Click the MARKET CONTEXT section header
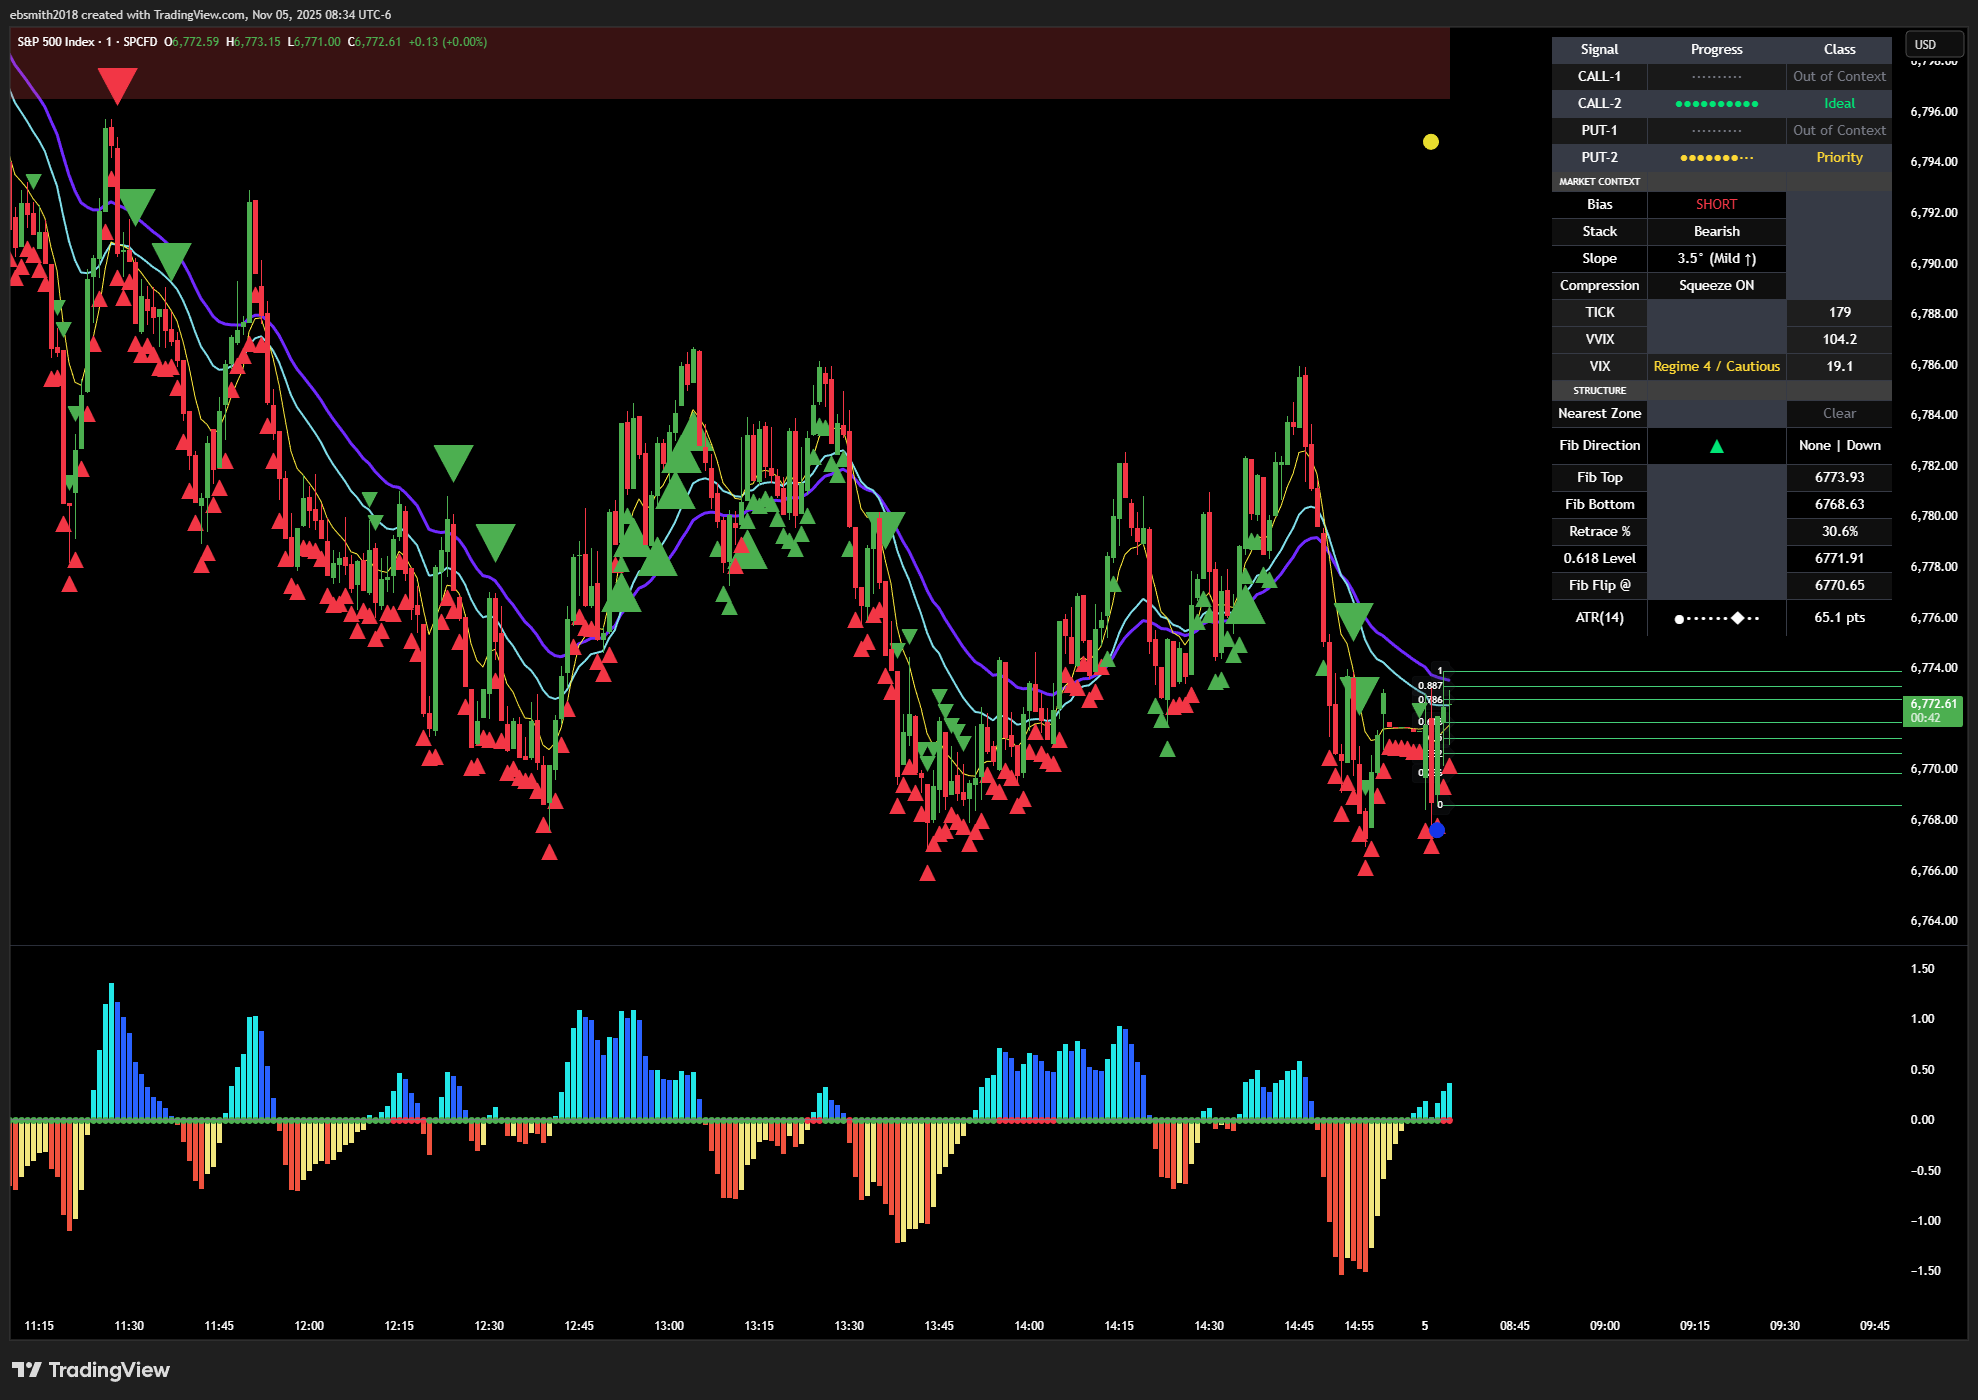 (x=1599, y=182)
